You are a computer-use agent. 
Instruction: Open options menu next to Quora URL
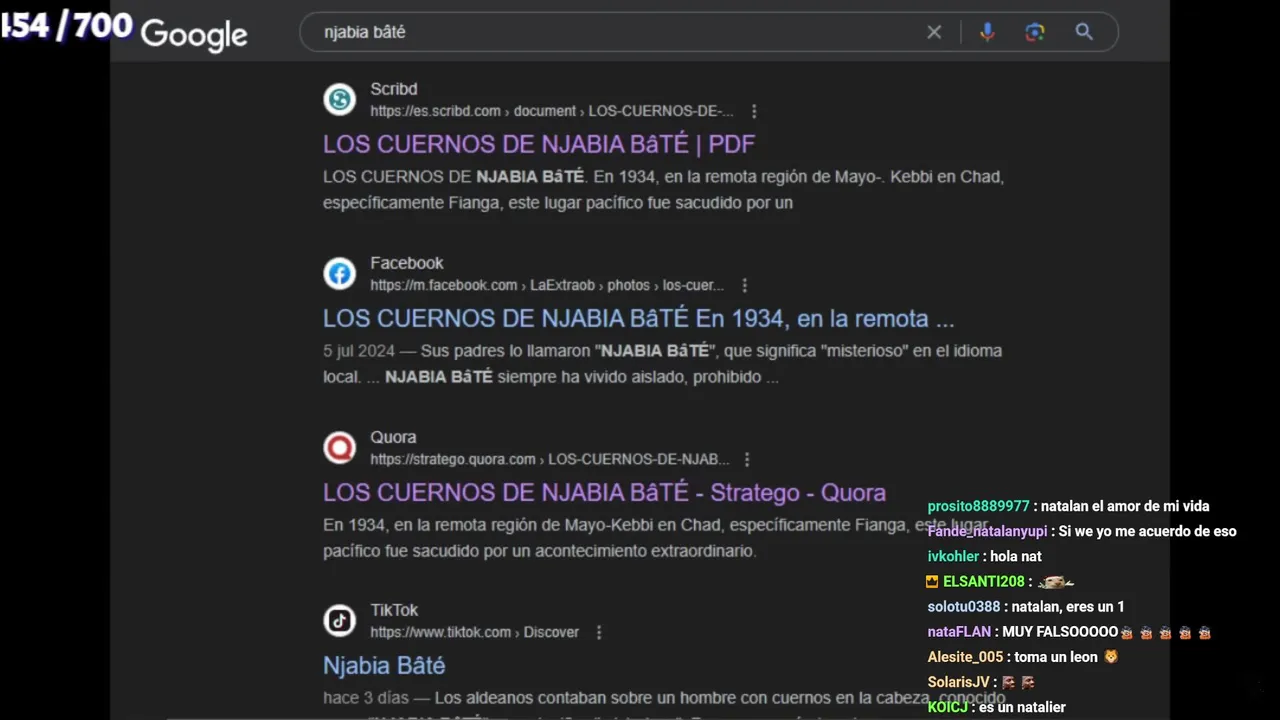(746, 459)
